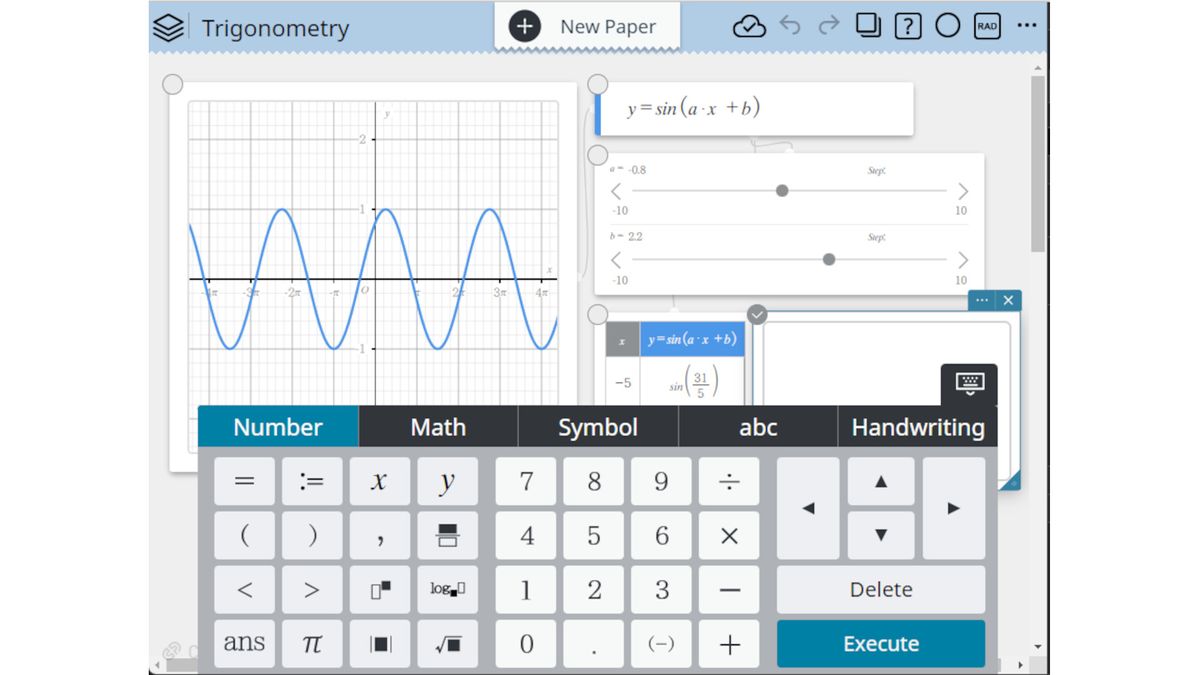Open the toolbar overflow menu (three dots)
The height and width of the screenshot is (675, 1200).
(1026, 26)
